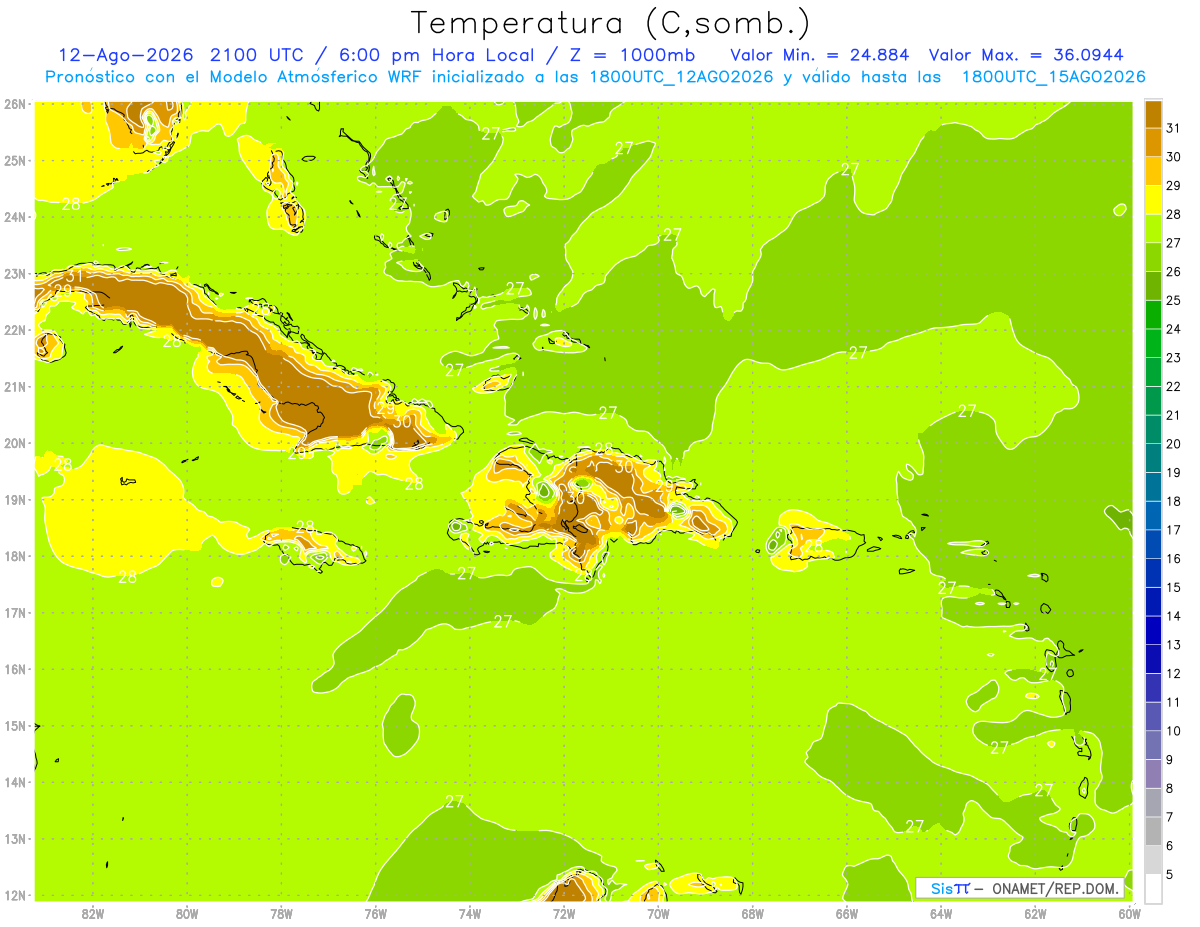Click the 22N latitude axis label

(15, 330)
